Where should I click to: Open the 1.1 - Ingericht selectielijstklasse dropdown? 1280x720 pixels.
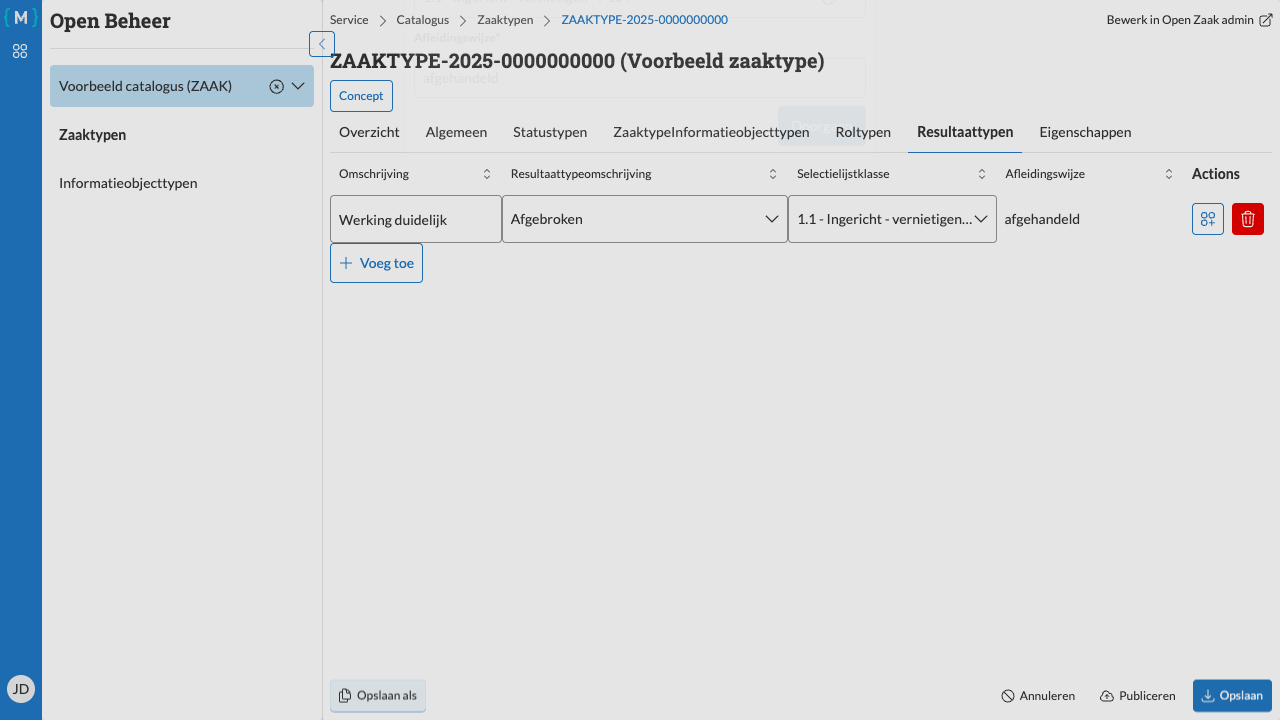click(892, 219)
